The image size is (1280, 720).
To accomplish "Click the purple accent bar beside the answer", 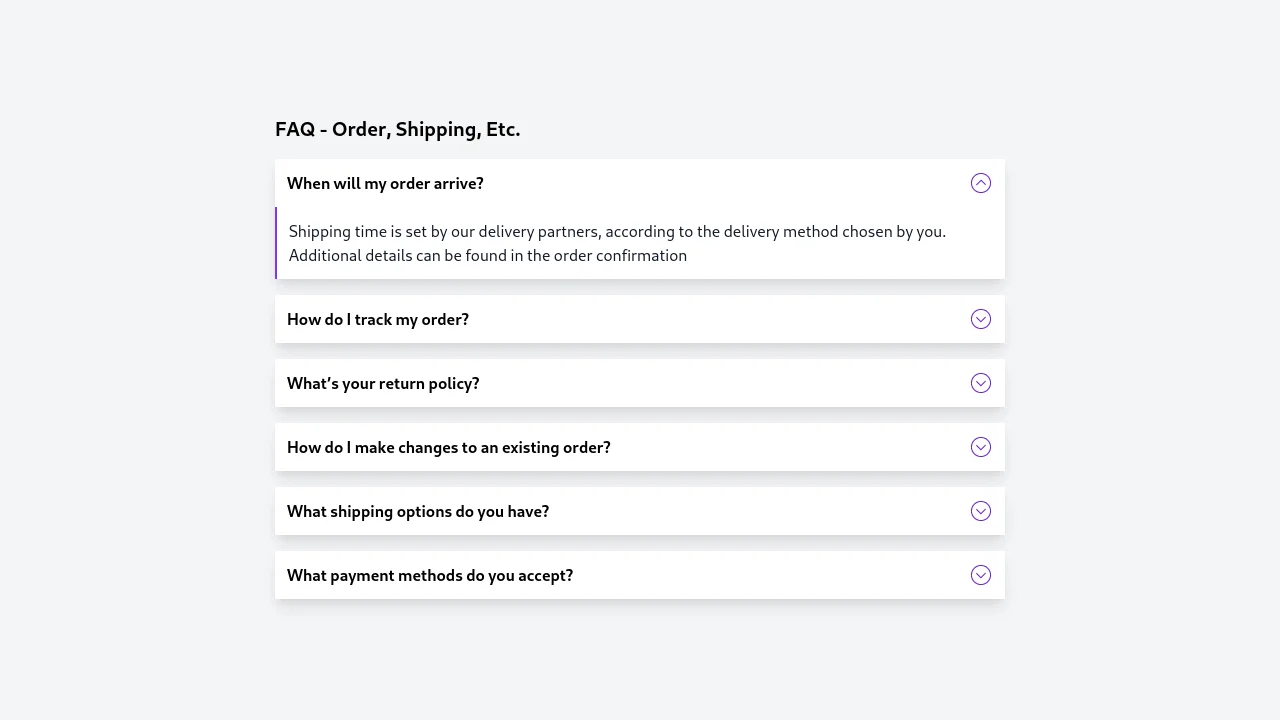I will click(x=276, y=243).
